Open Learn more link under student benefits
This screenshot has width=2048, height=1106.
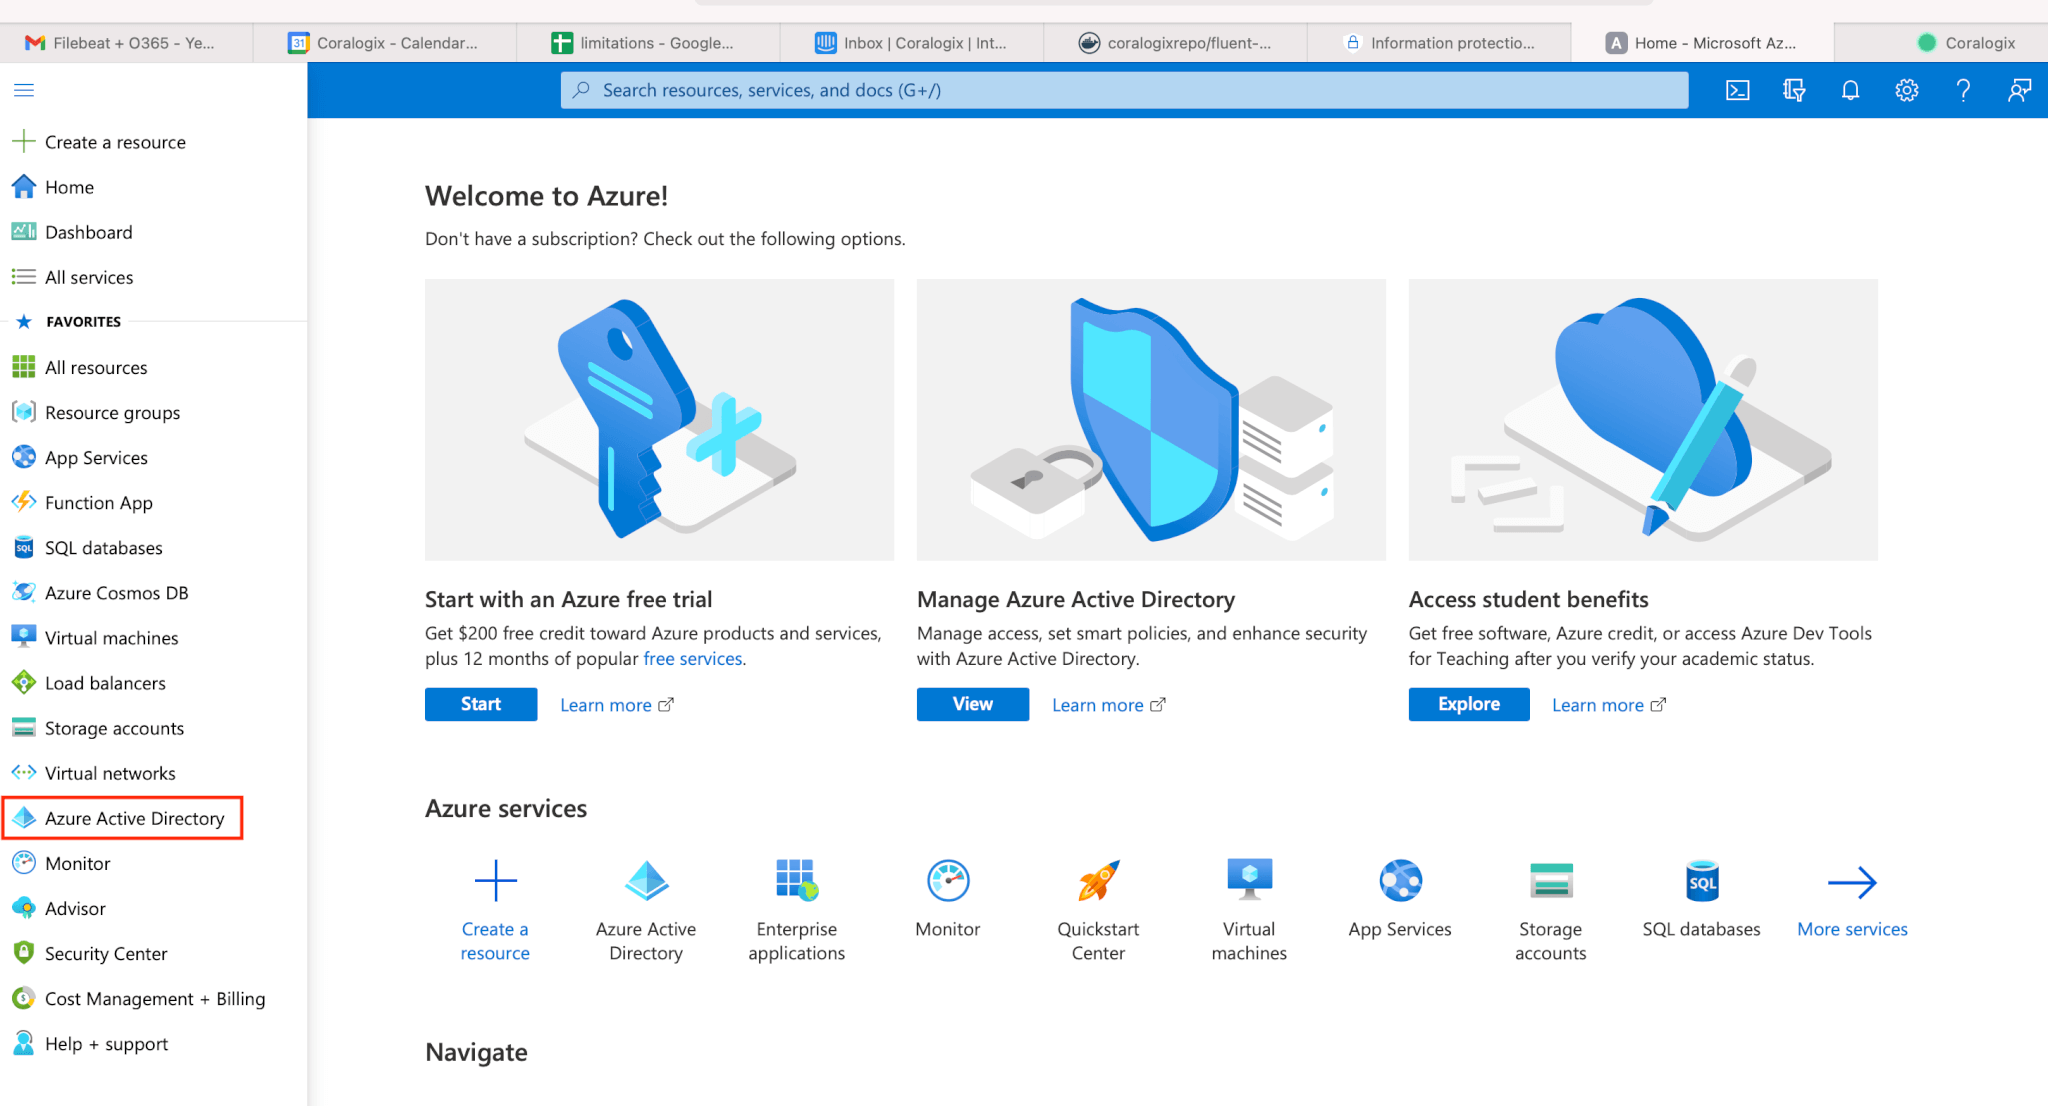pos(1609,705)
